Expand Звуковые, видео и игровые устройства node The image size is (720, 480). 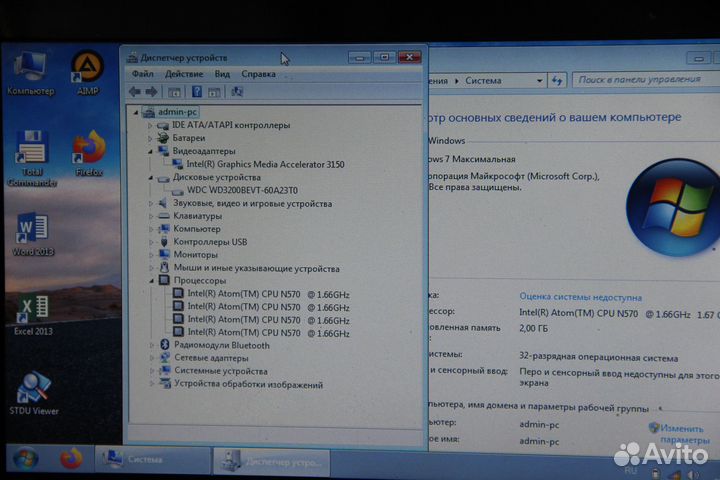(x=151, y=203)
